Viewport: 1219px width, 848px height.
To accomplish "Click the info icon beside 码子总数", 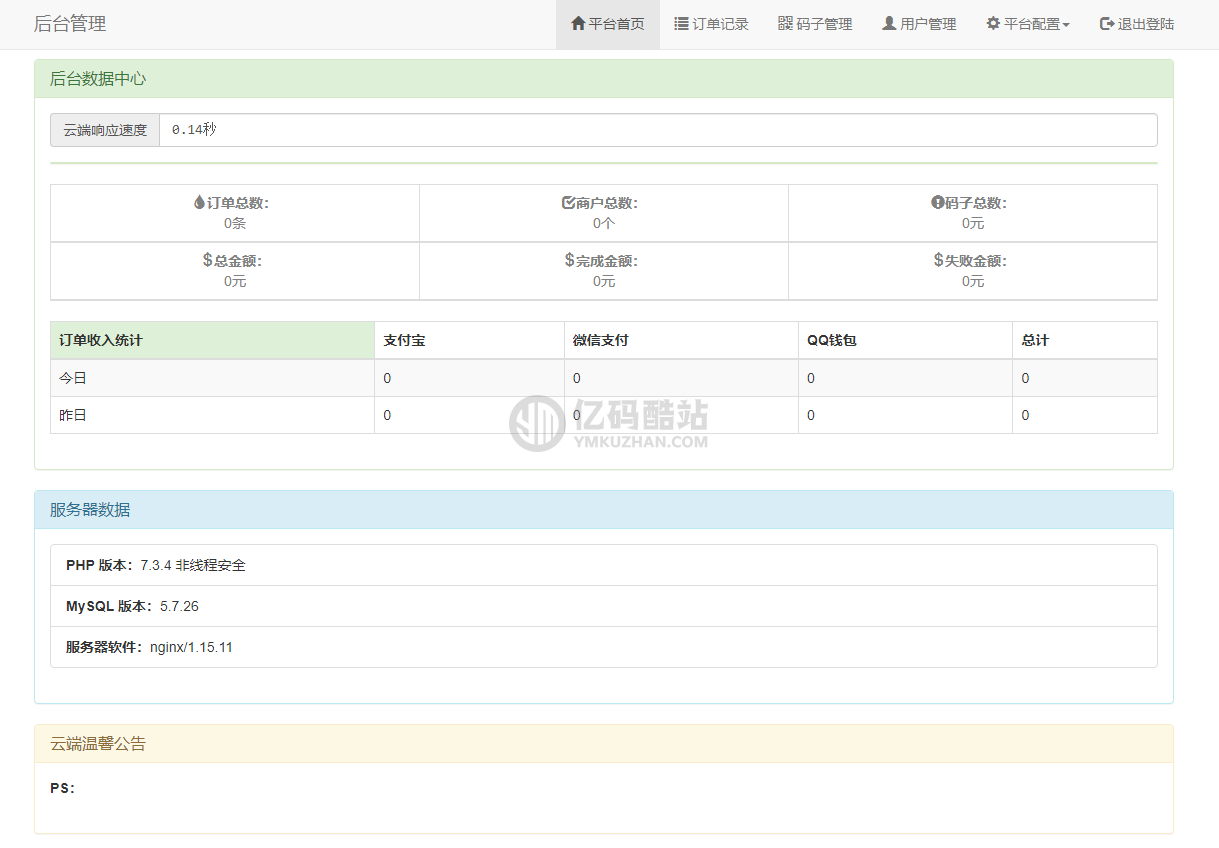I will [937, 202].
